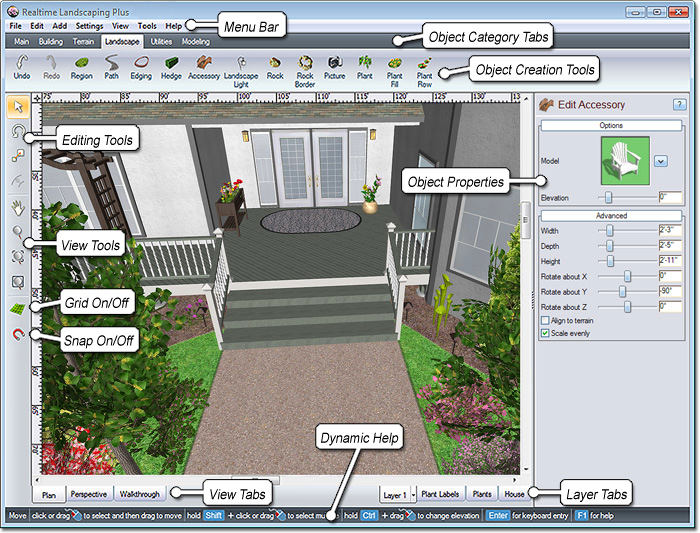Click the vertical scrollbar down arrow
The width and height of the screenshot is (700, 533).
526,469
